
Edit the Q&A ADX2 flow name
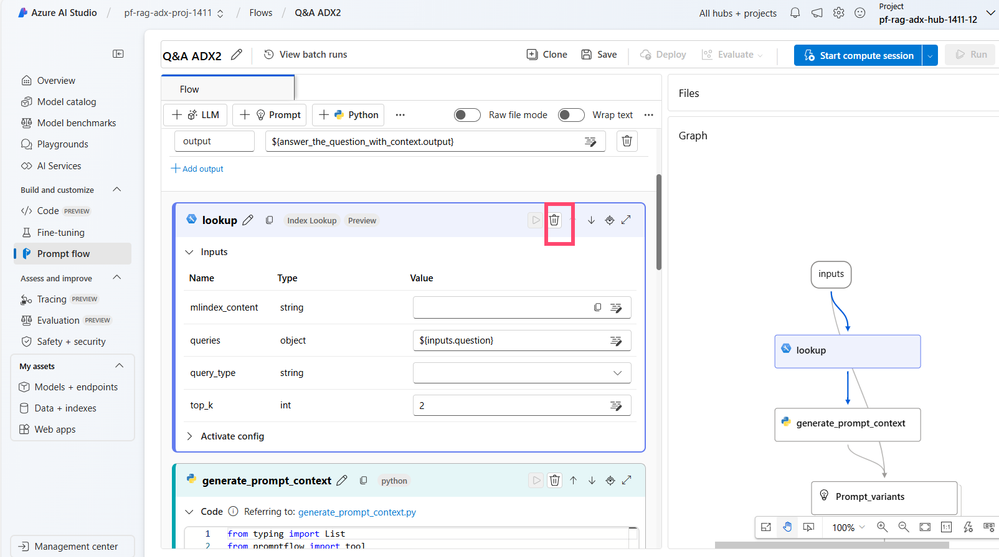click(236, 55)
